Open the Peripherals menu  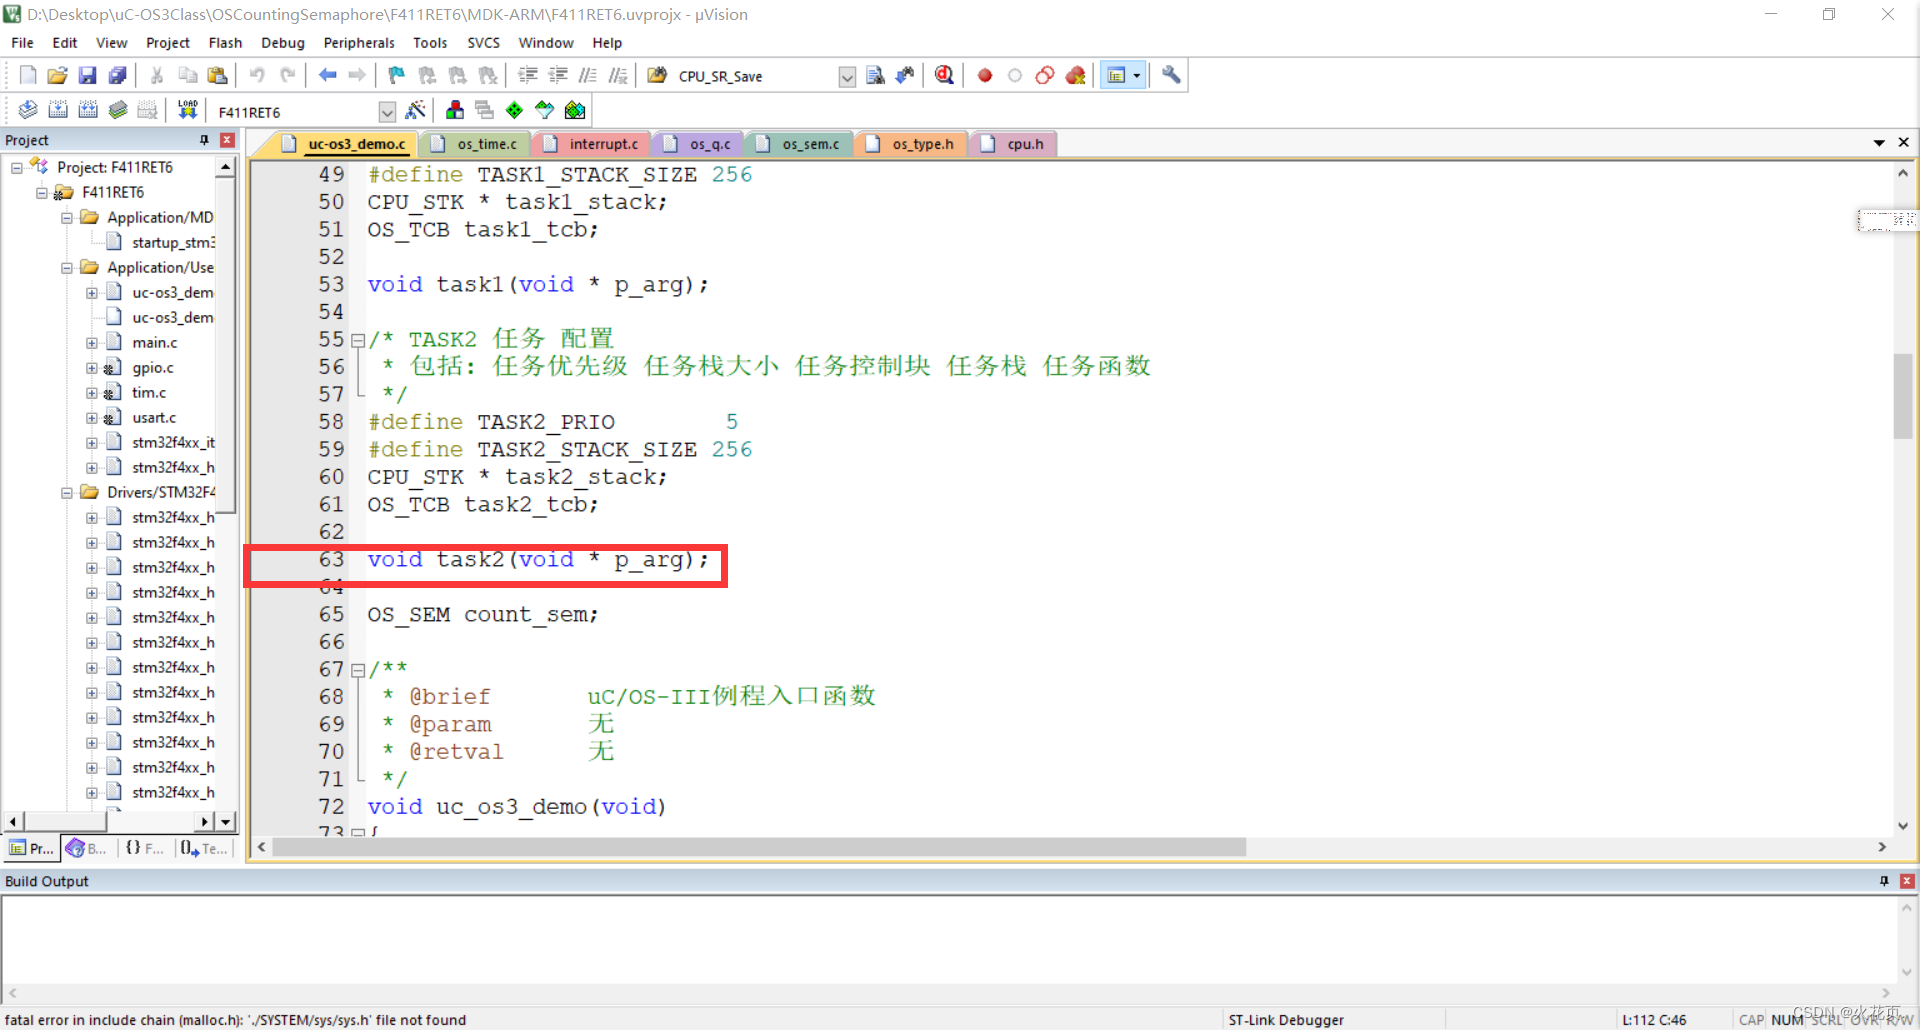[x=359, y=43]
